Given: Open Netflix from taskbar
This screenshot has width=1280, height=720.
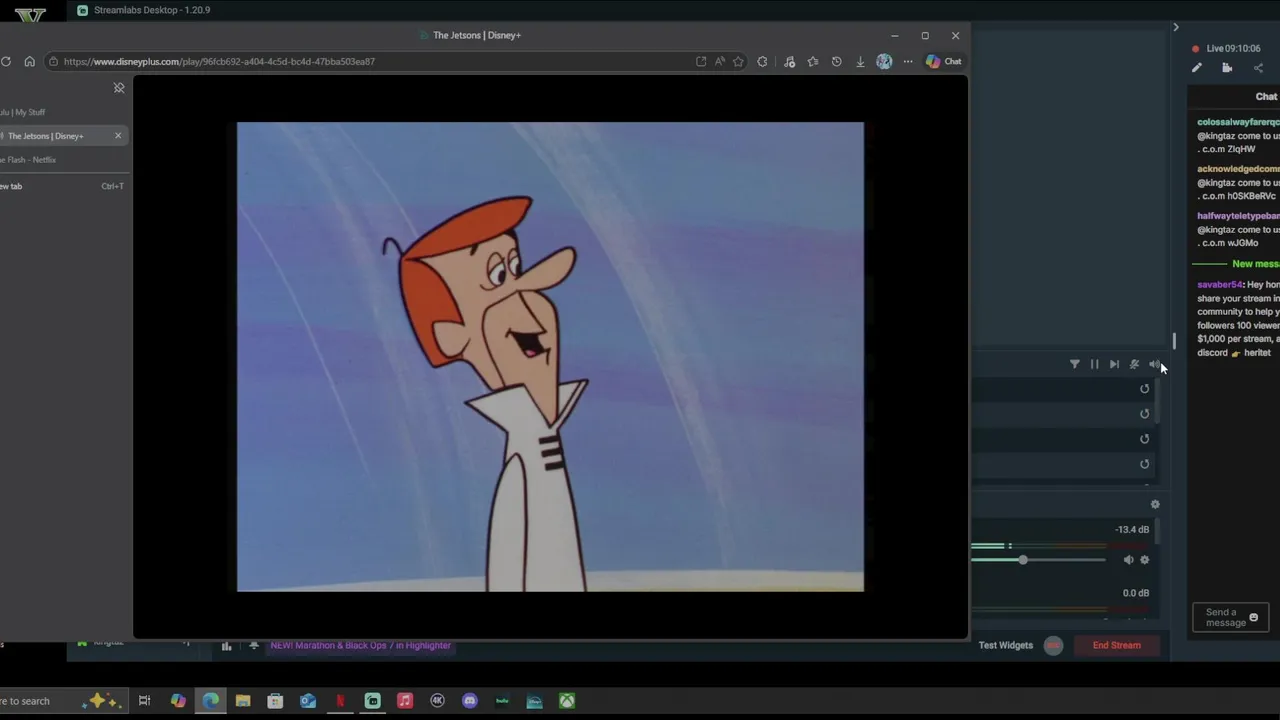Looking at the screenshot, I should point(340,701).
